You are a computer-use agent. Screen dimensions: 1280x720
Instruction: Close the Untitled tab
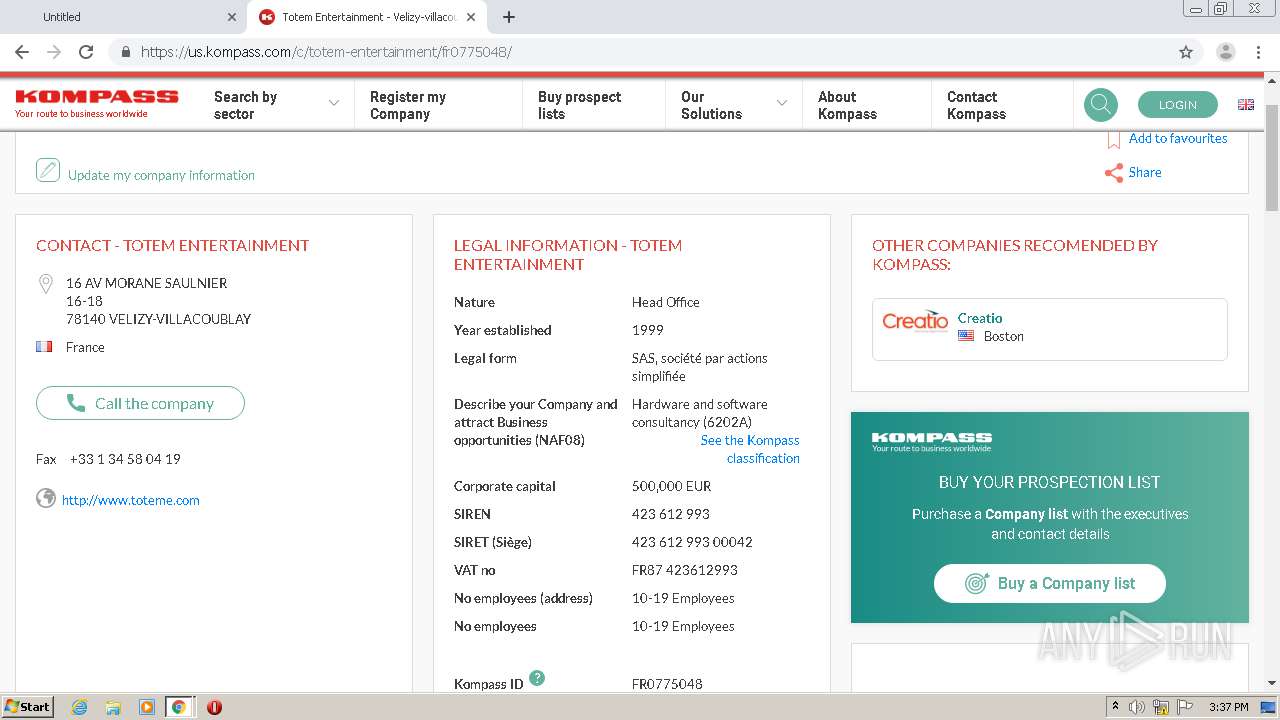232,17
